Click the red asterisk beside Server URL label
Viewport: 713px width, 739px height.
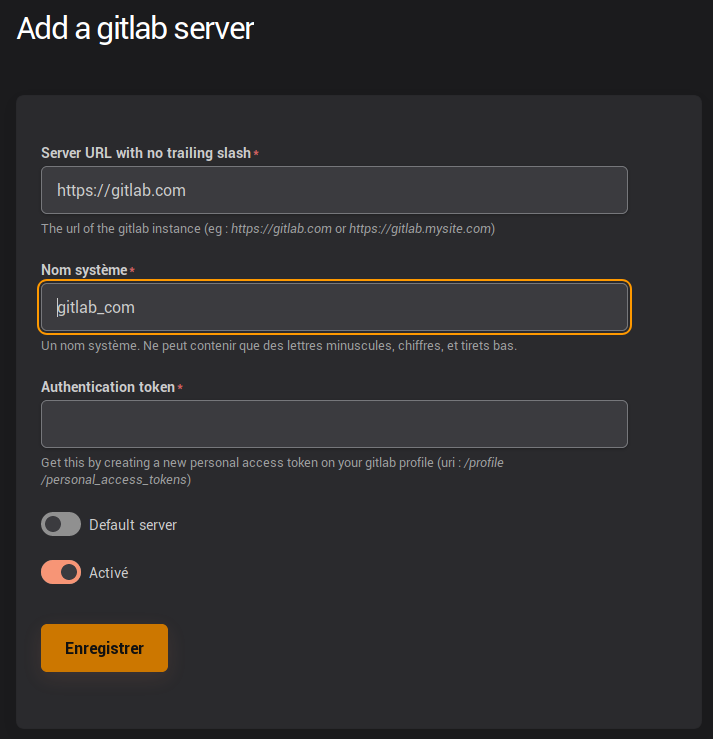(x=256, y=154)
